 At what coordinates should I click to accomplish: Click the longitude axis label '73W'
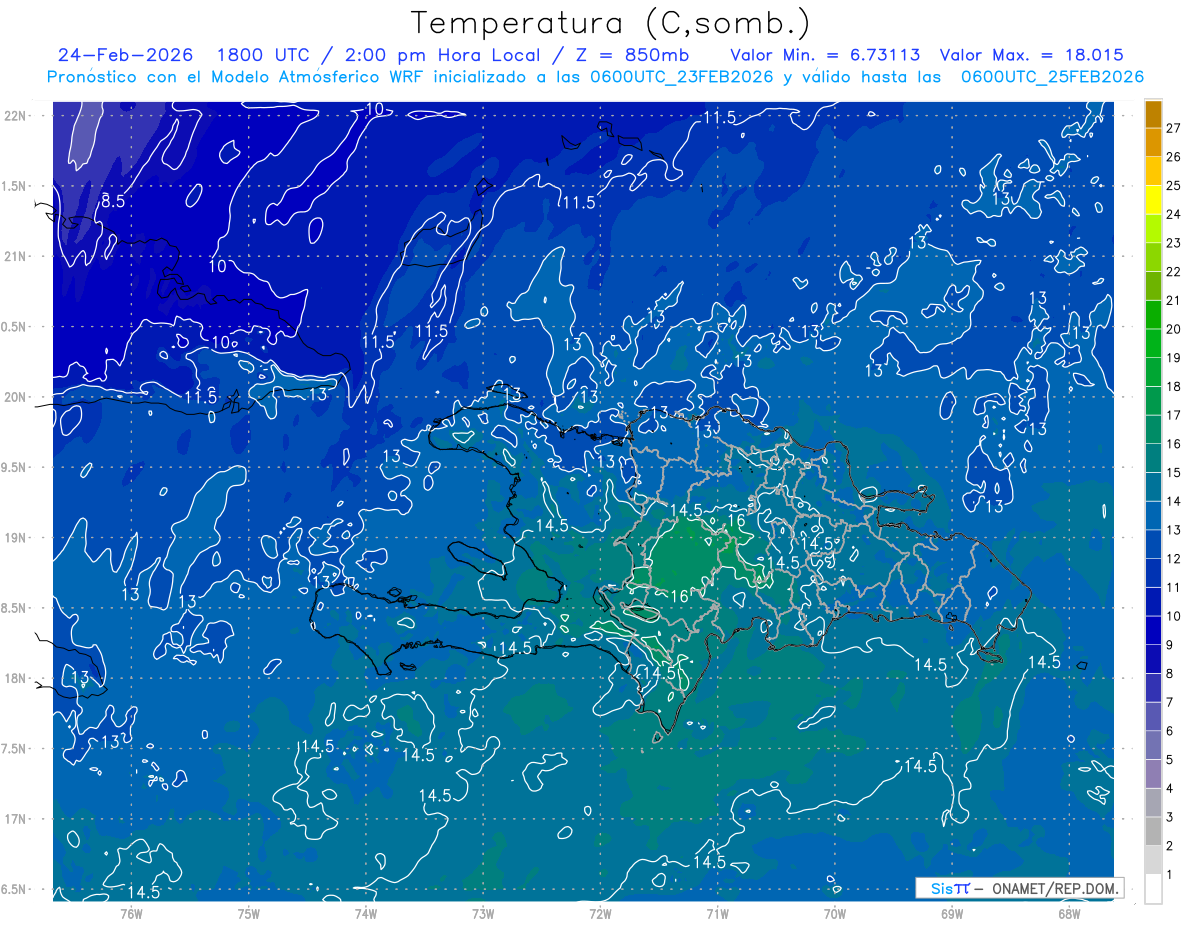(x=483, y=913)
